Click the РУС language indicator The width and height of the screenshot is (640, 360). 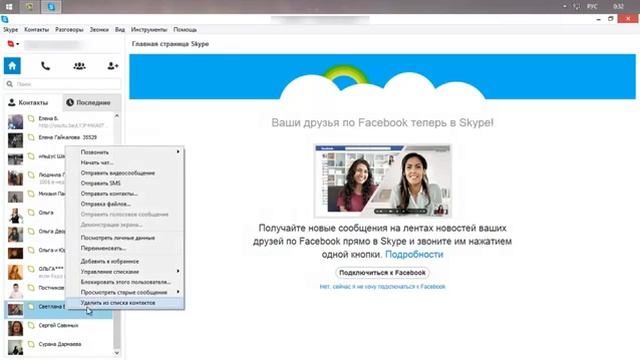[x=592, y=7]
